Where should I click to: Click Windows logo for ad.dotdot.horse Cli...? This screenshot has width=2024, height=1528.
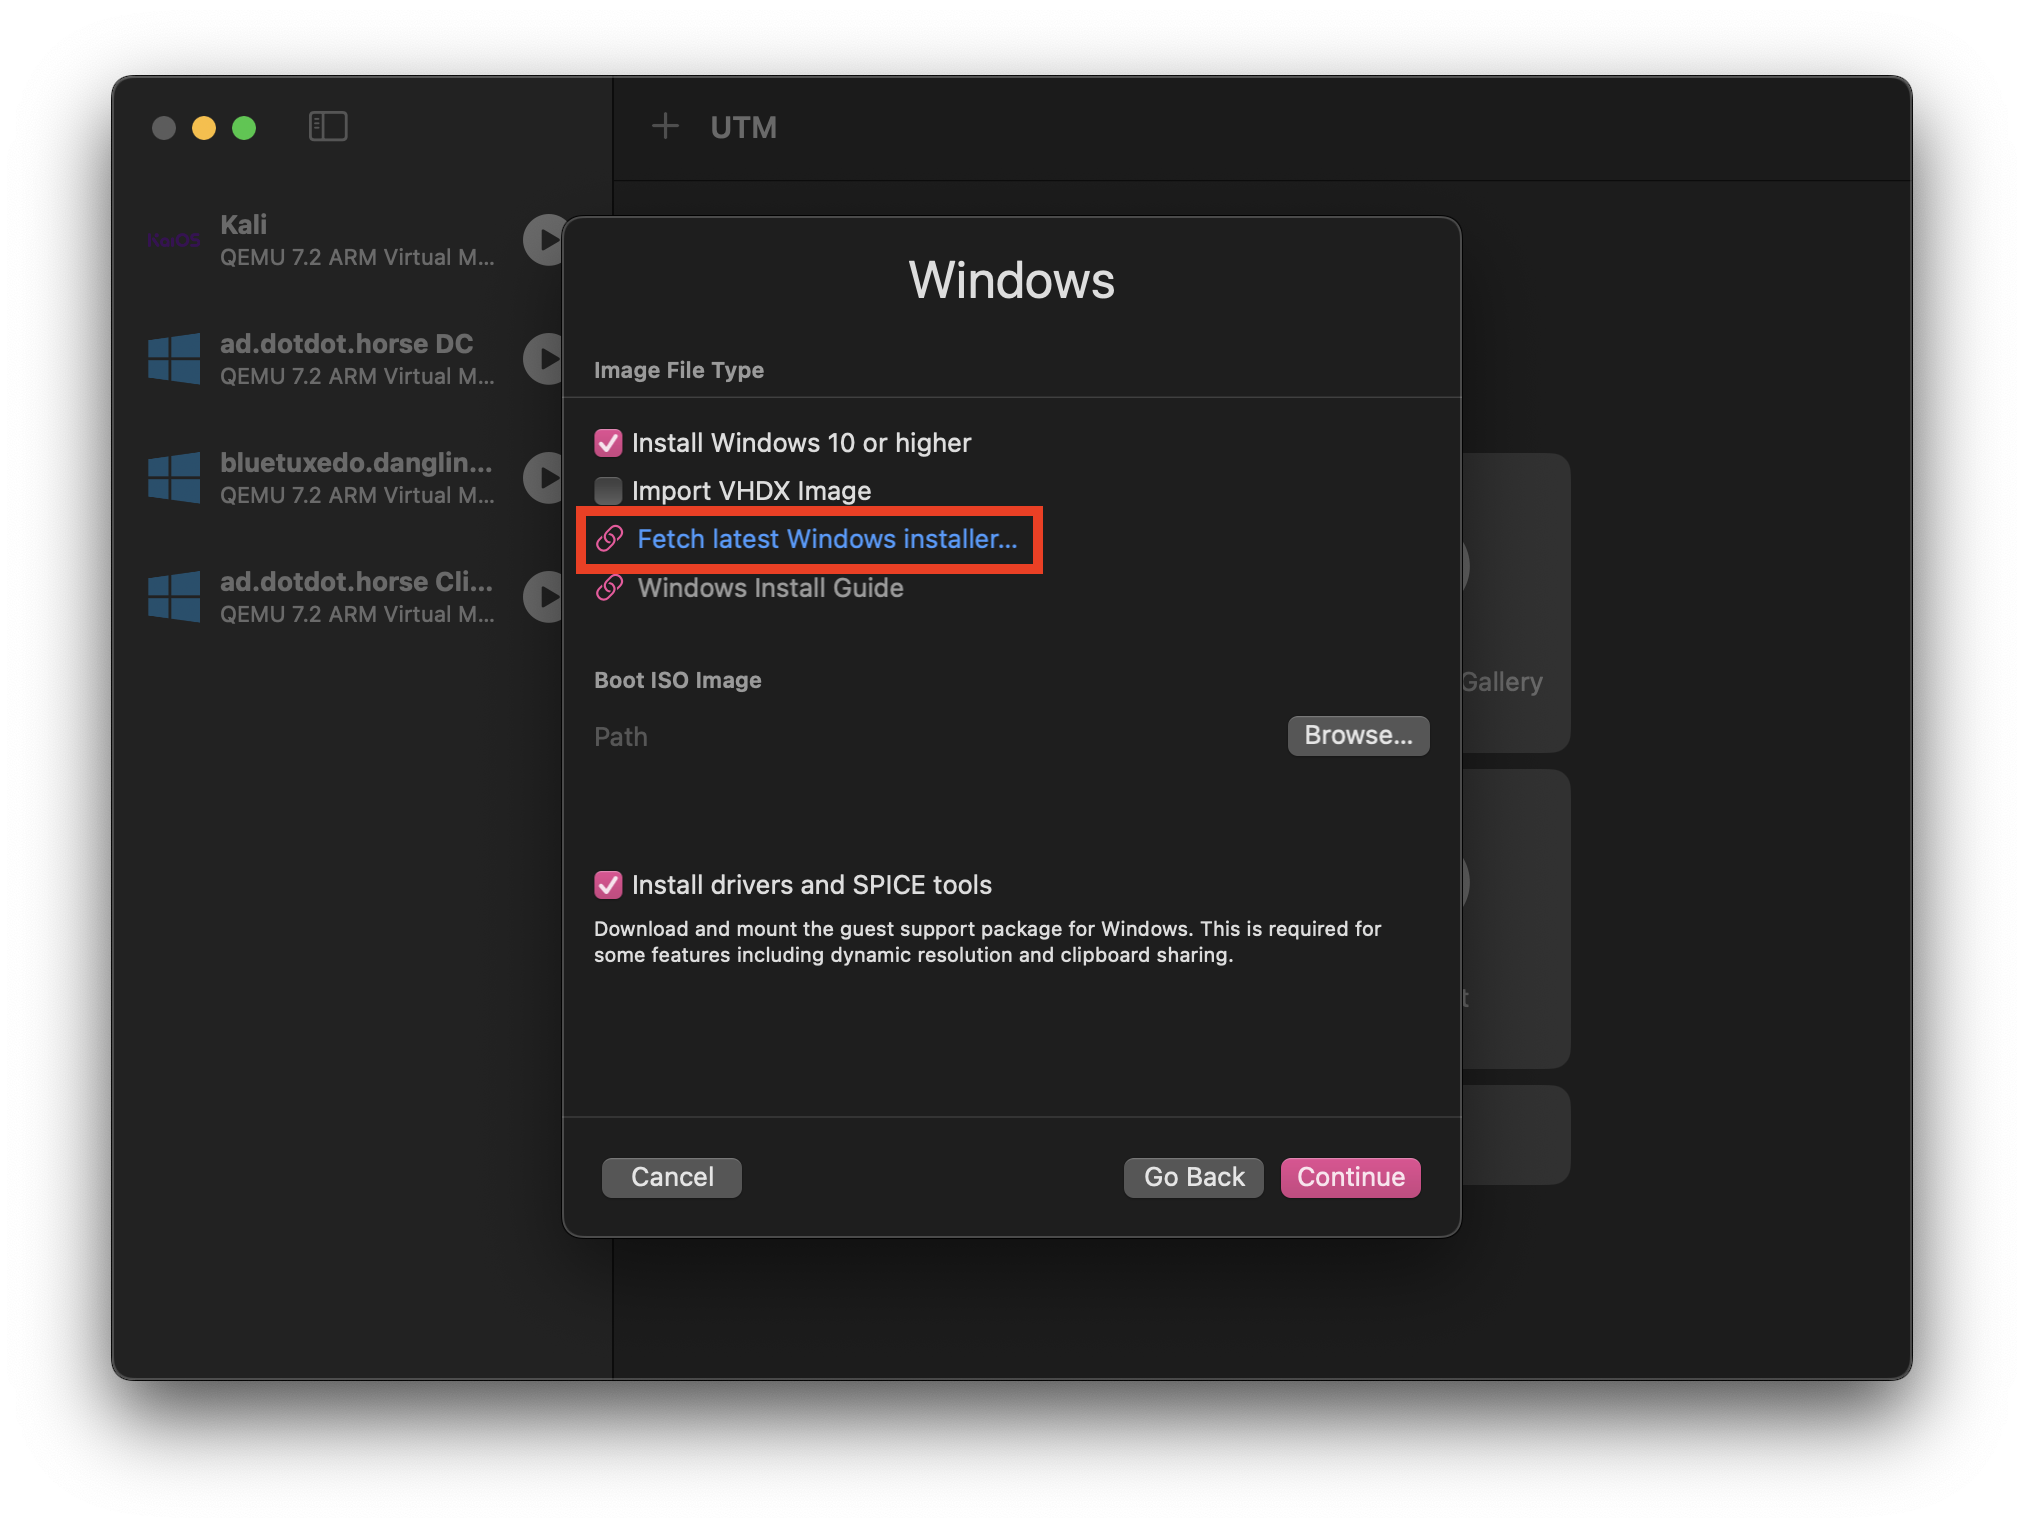pos(173,597)
